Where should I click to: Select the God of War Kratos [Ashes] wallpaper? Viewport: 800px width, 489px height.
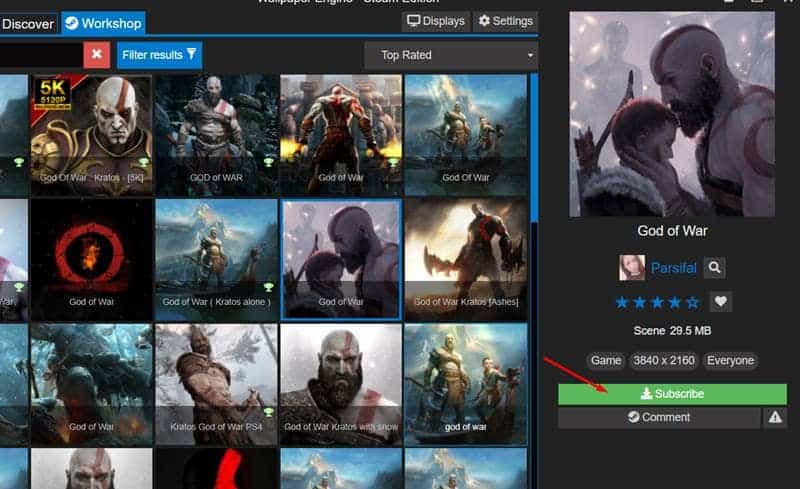coord(466,260)
